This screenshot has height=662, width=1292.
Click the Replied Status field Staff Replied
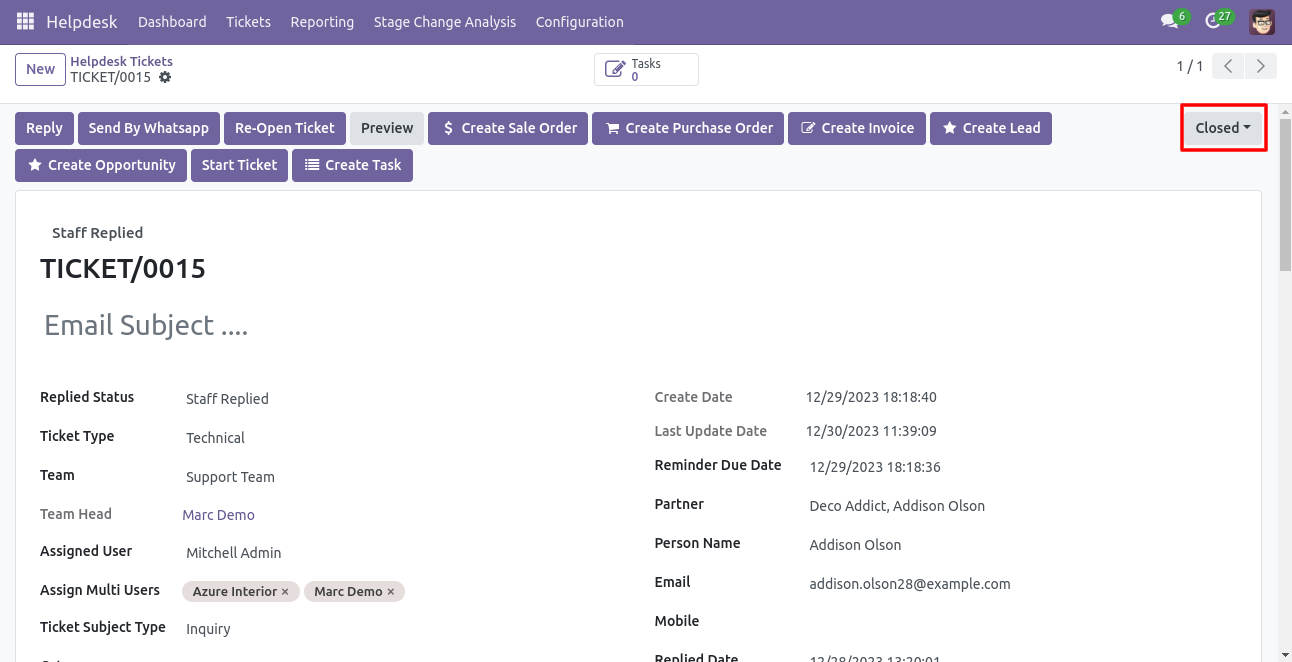click(227, 399)
